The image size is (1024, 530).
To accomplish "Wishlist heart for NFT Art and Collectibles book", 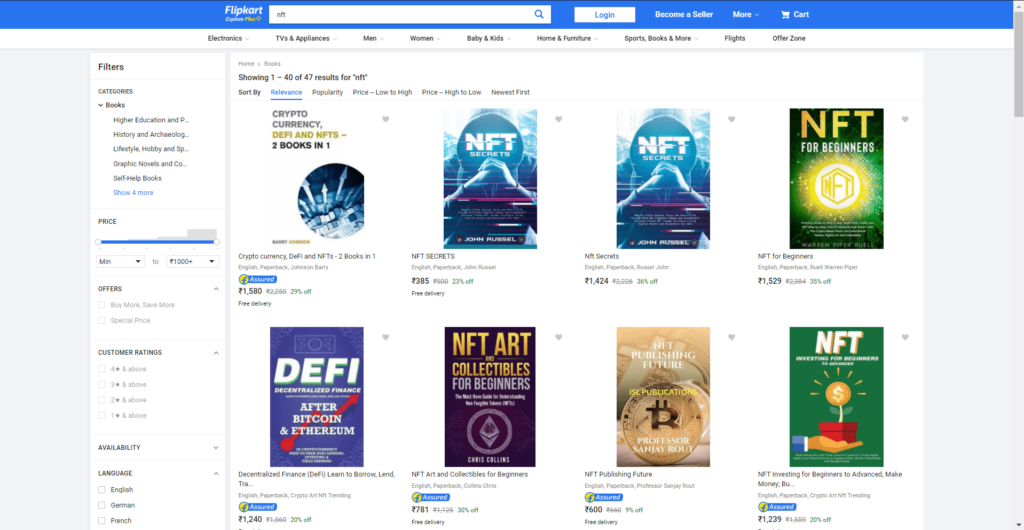I will [558, 337].
